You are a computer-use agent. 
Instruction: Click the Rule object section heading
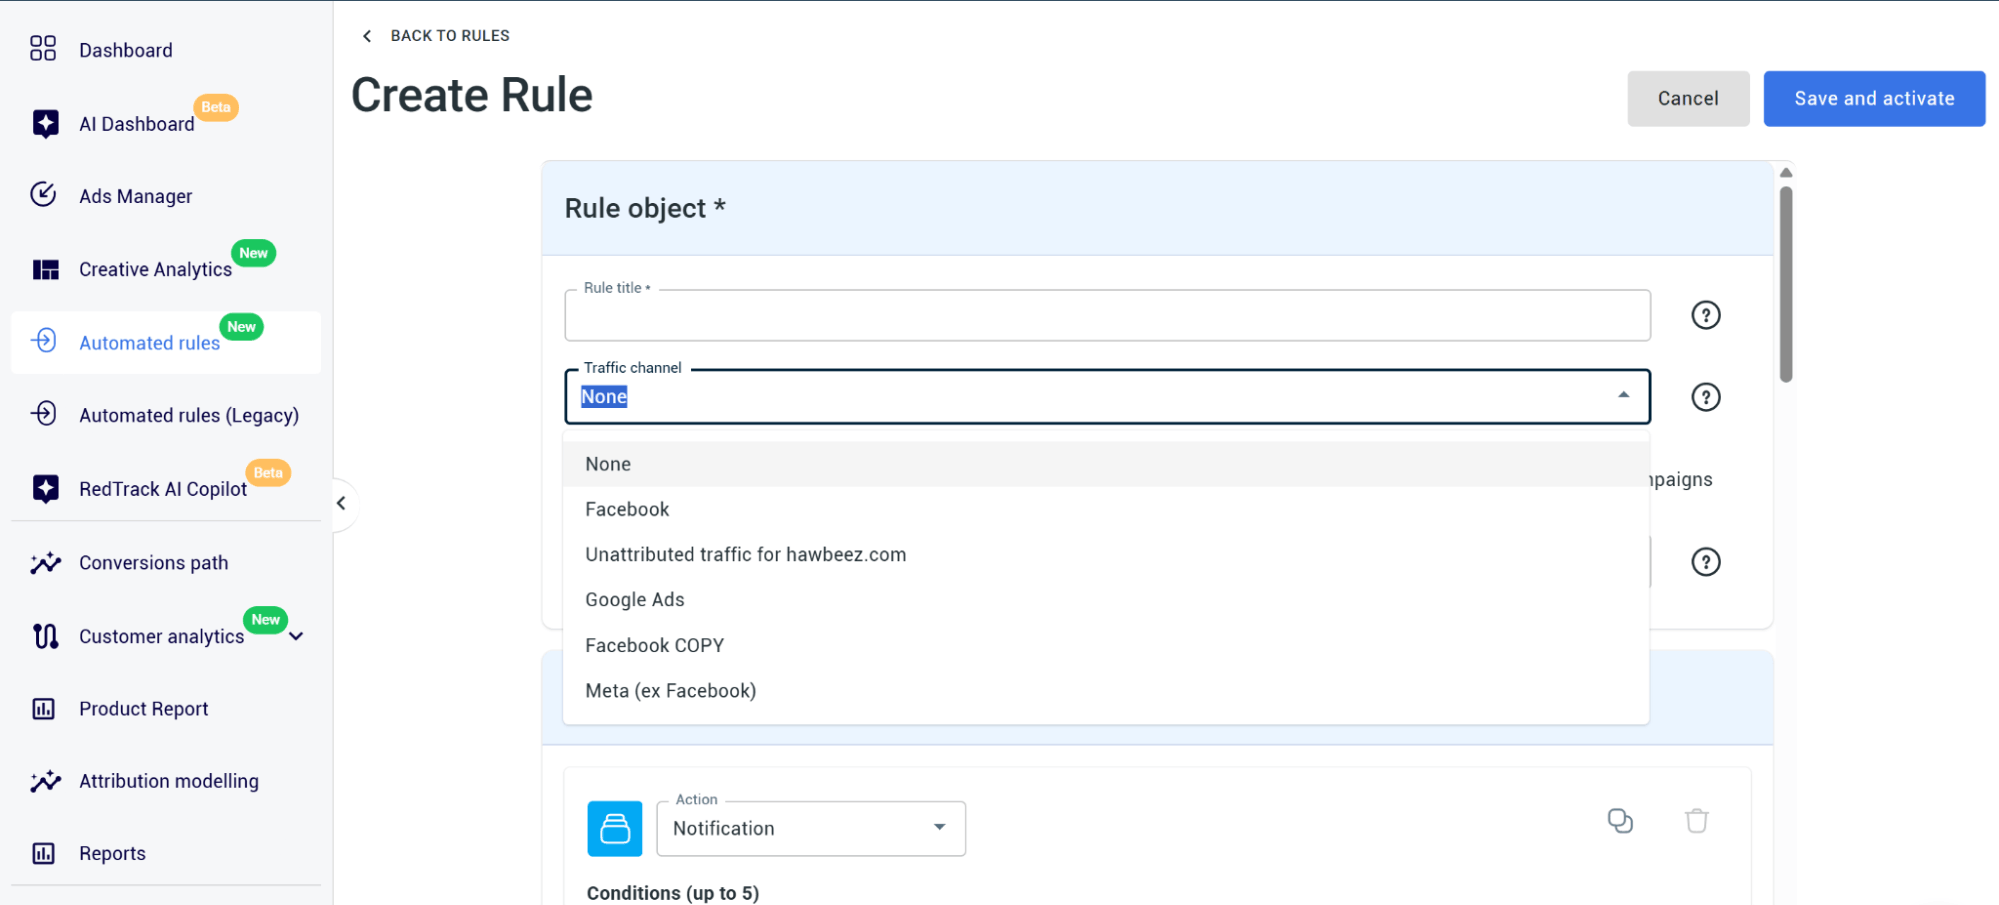tap(645, 208)
